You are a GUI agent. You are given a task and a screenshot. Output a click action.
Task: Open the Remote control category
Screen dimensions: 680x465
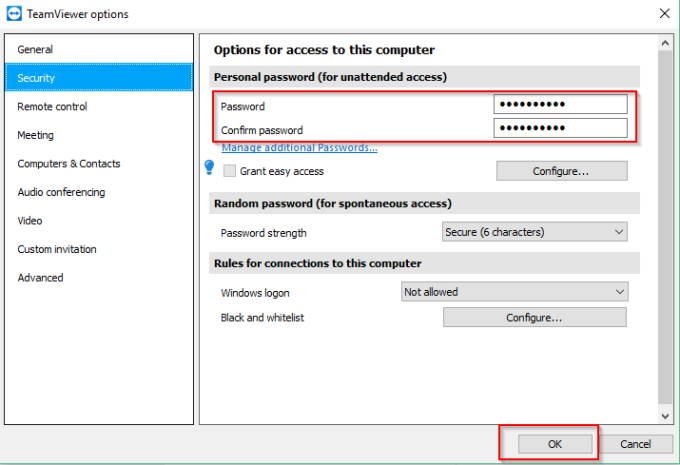[99, 106]
